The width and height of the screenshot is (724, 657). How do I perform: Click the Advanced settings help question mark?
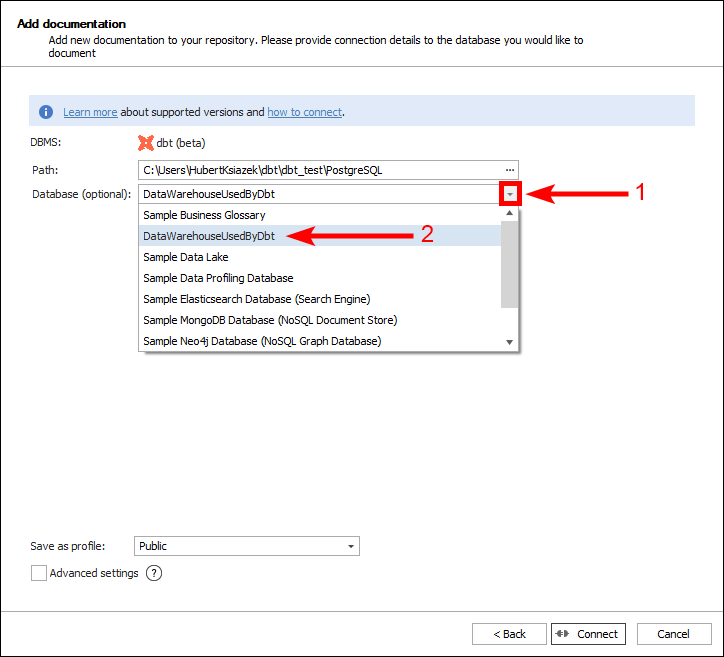click(x=154, y=573)
